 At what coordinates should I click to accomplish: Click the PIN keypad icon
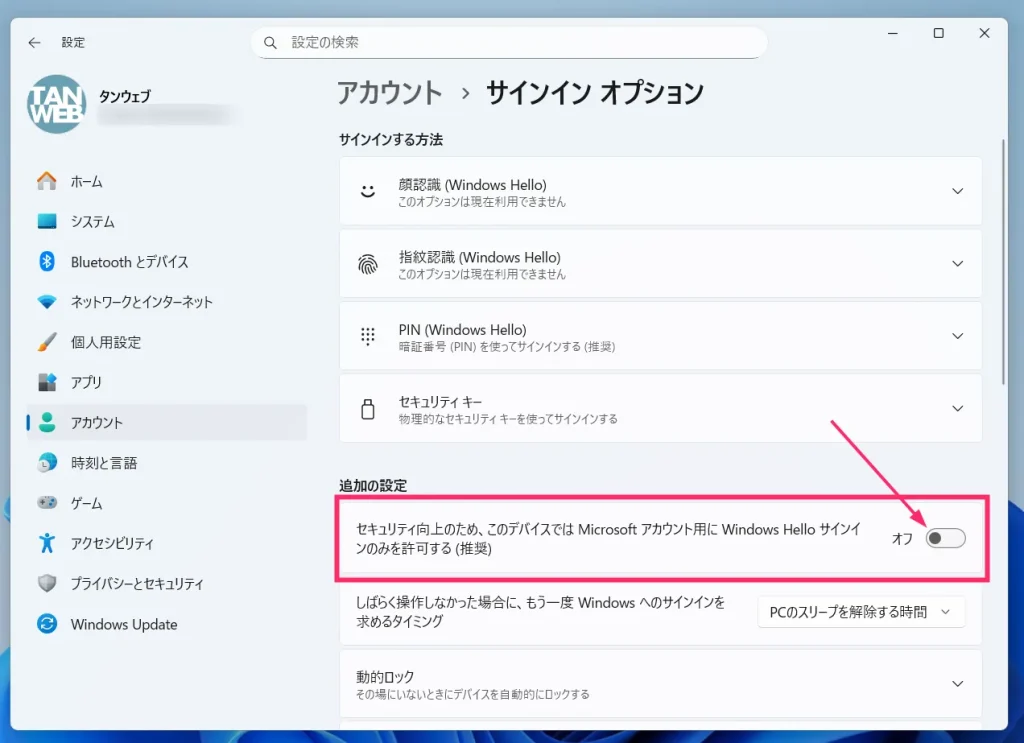(x=368, y=336)
